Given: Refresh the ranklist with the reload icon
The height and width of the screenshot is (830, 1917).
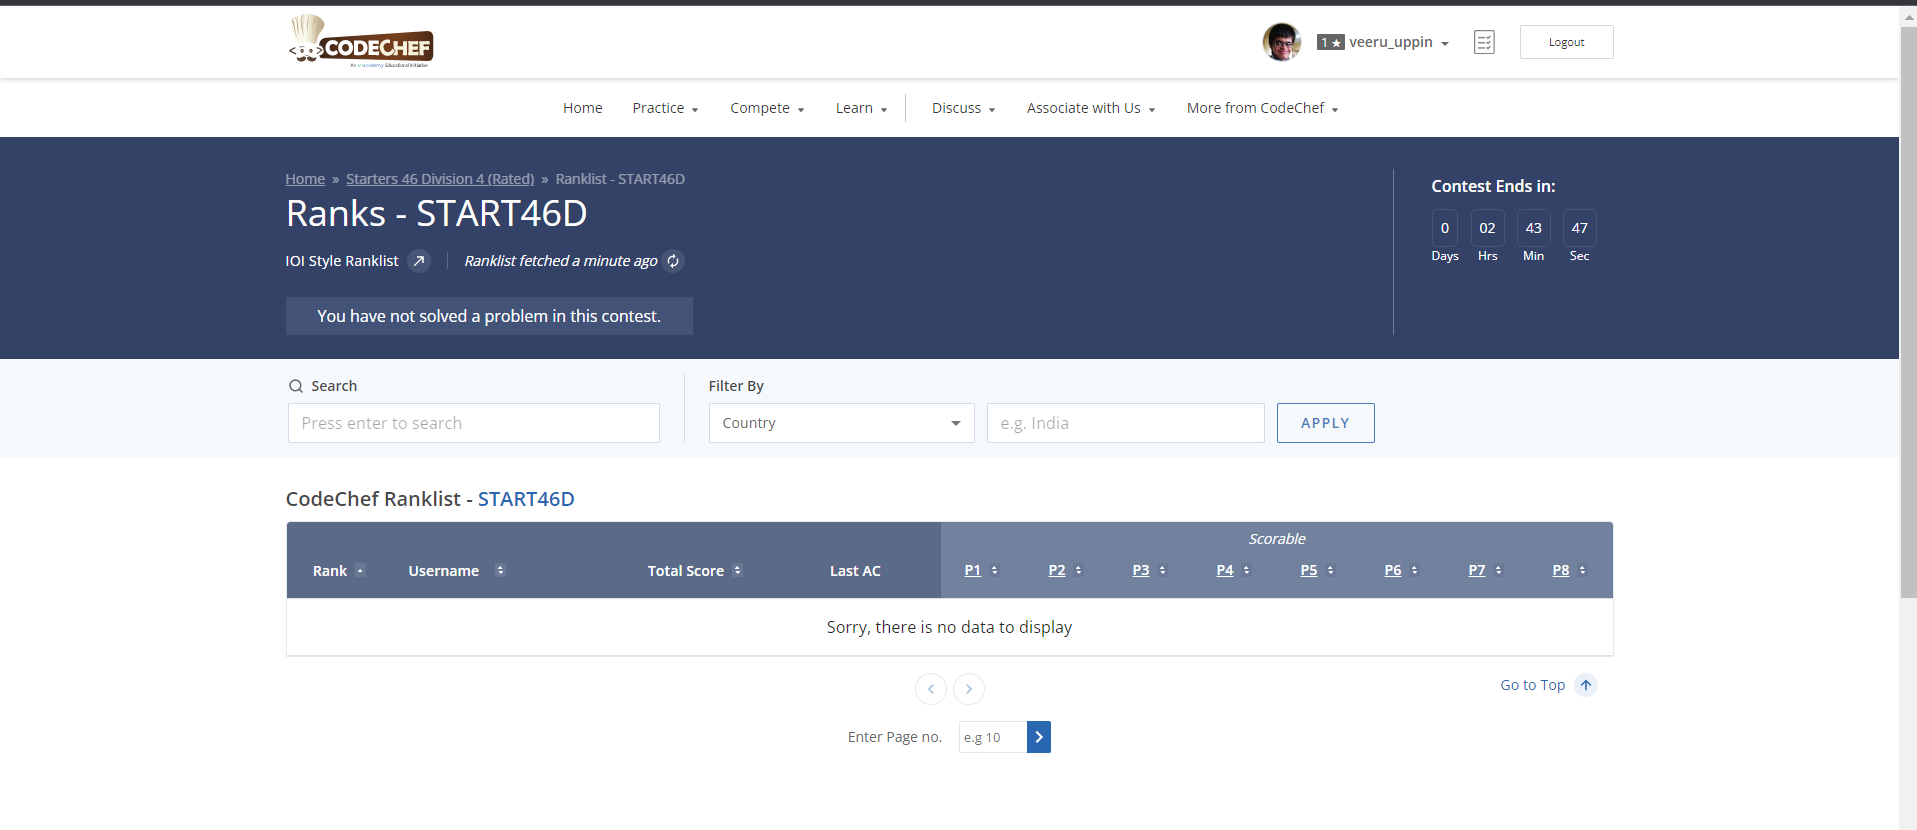Looking at the screenshot, I should [673, 261].
